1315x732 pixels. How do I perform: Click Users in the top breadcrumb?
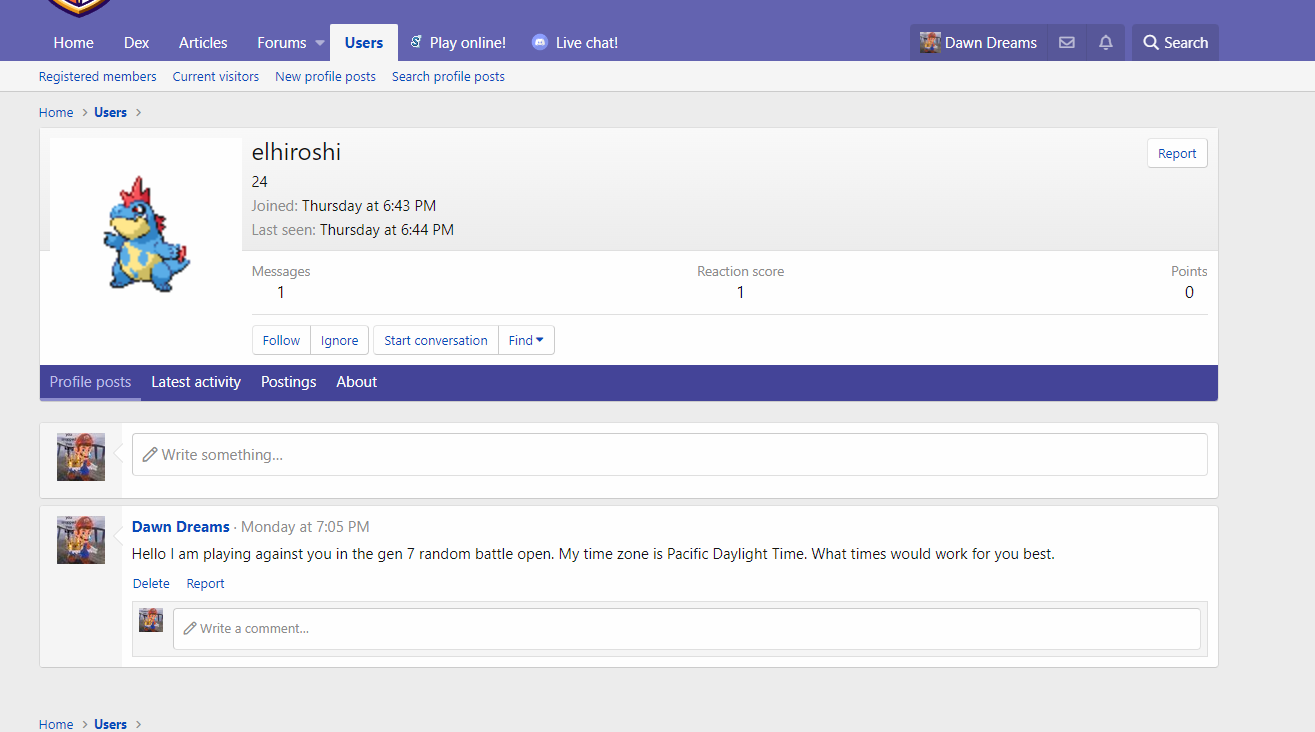click(x=110, y=113)
